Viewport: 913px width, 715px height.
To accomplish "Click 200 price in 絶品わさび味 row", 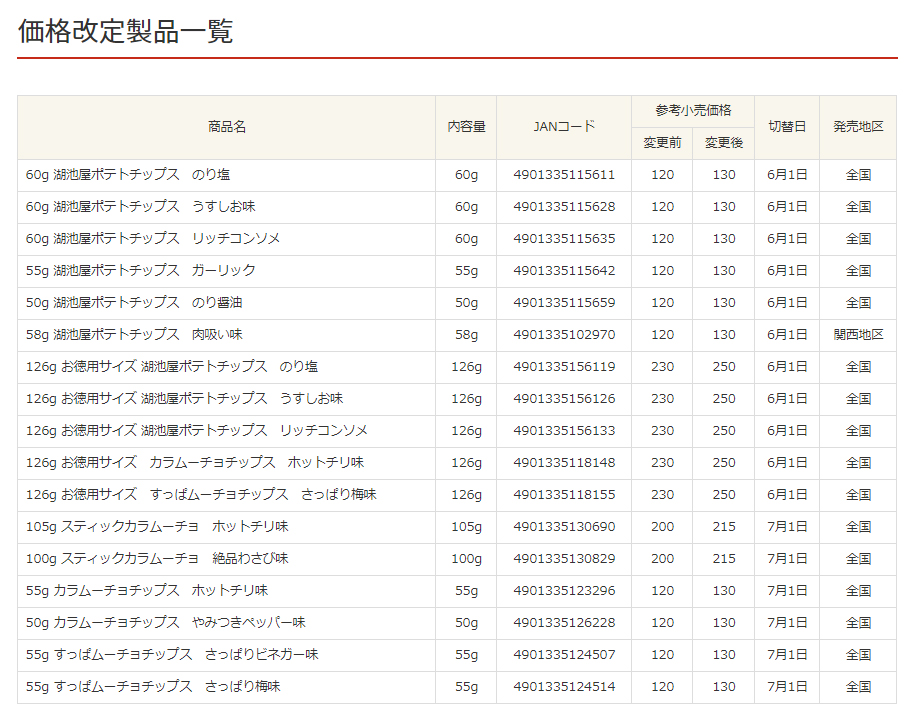I will pos(662,559).
